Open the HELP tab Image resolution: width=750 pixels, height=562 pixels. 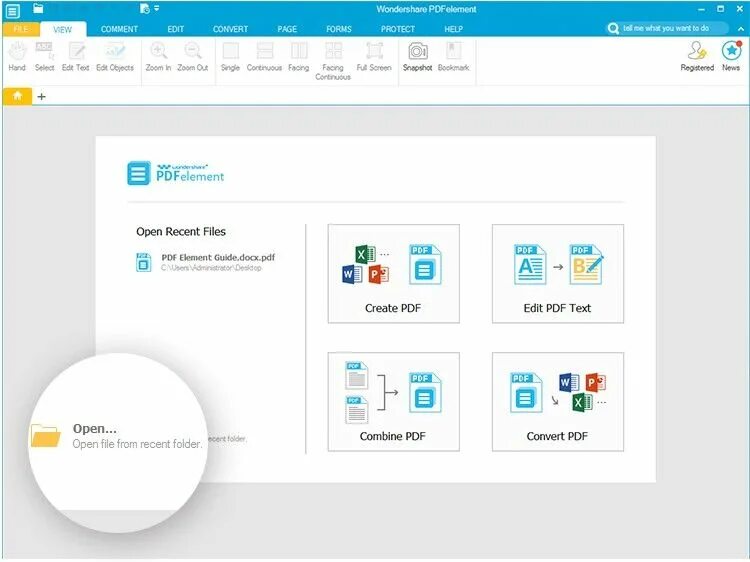pyautogui.click(x=453, y=29)
